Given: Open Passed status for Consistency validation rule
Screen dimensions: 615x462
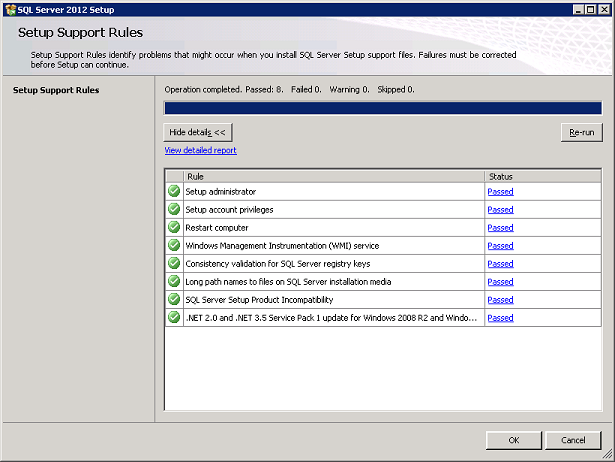Looking at the screenshot, I should click(x=500, y=264).
